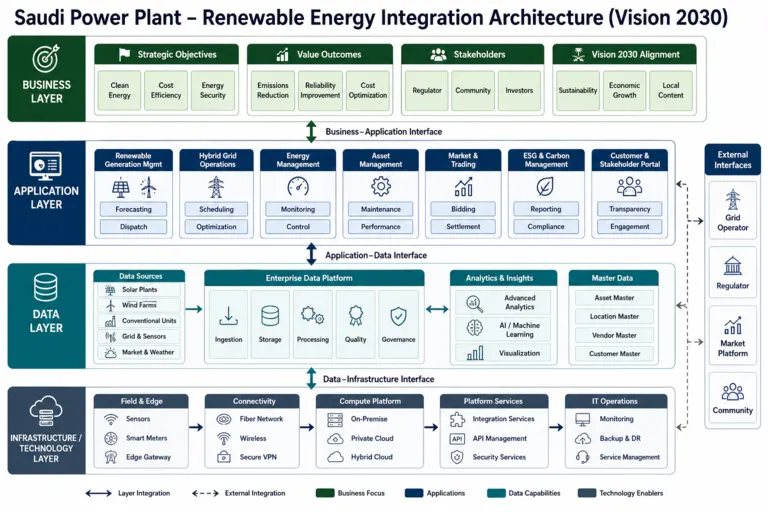The width and height of the screenshot is (768, 512).
Task: Click the palm emblem beside Vision 2030 Alignment
Action: (x=578, y=54)
